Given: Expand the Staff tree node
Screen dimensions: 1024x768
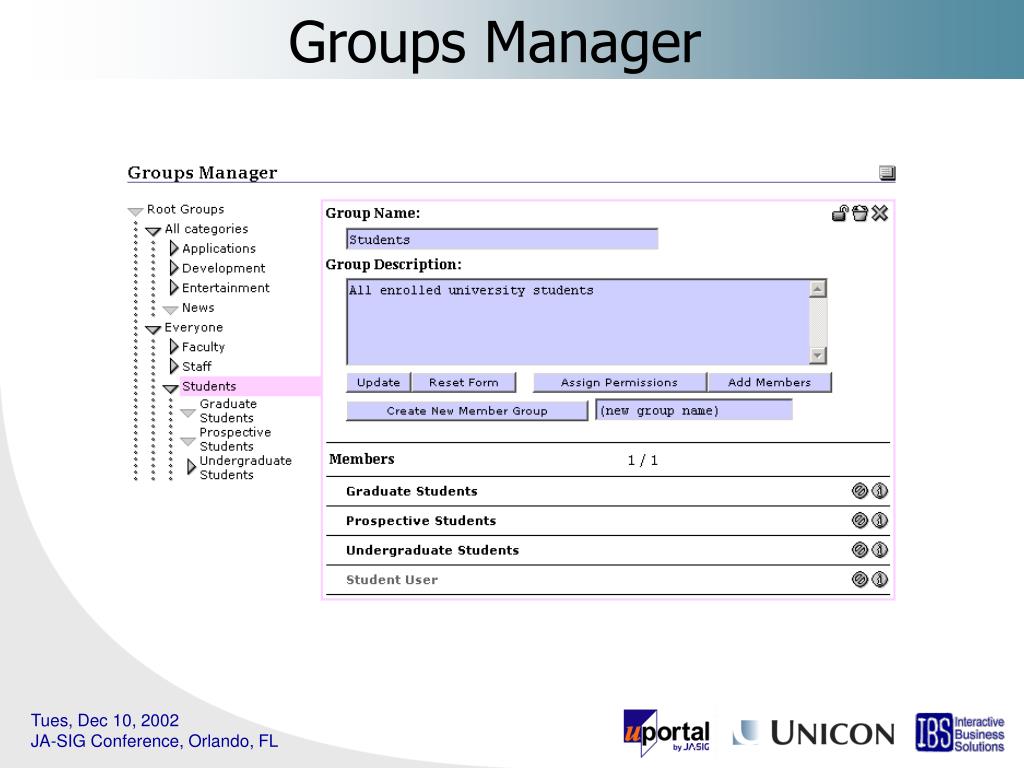Looking at the screenshot, I should [x=174, y=366].
